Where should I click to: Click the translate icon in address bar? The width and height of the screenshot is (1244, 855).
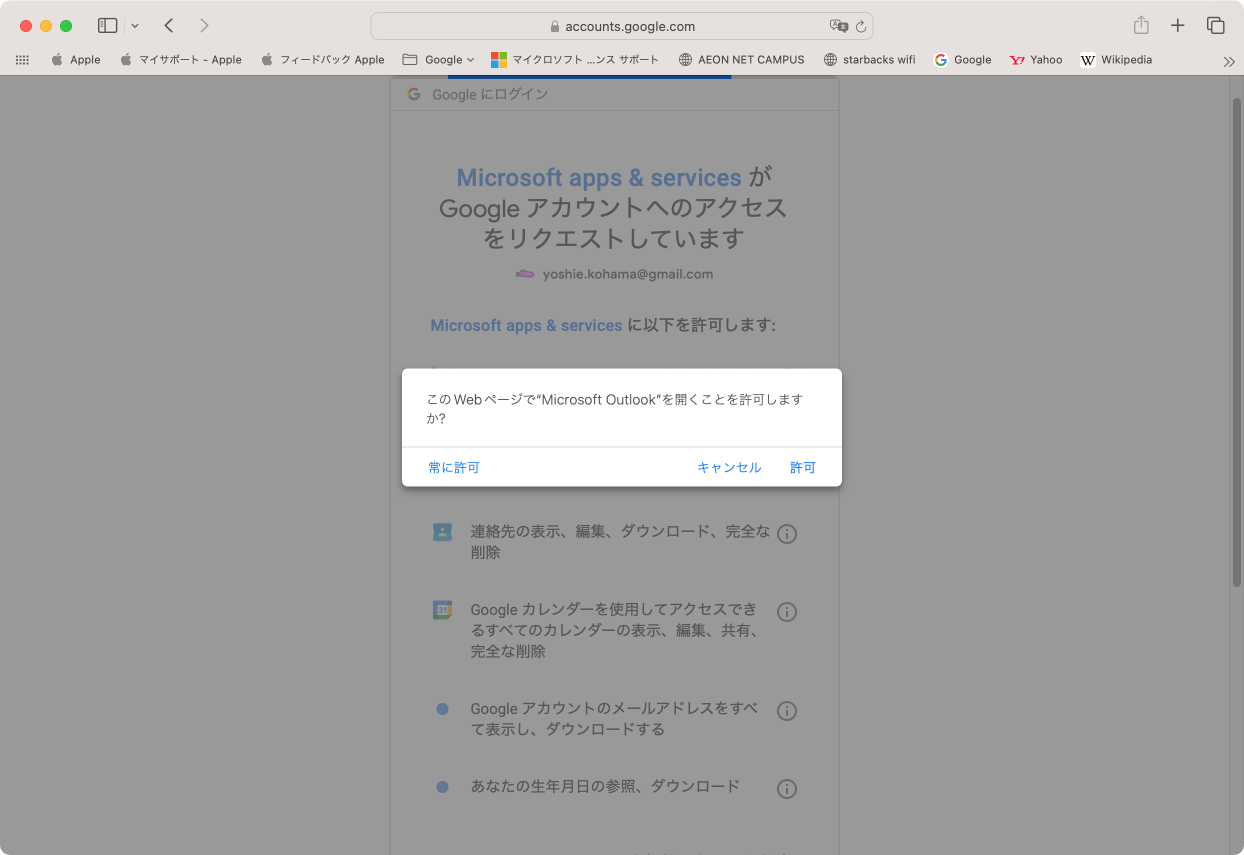[x=838, y=26]
